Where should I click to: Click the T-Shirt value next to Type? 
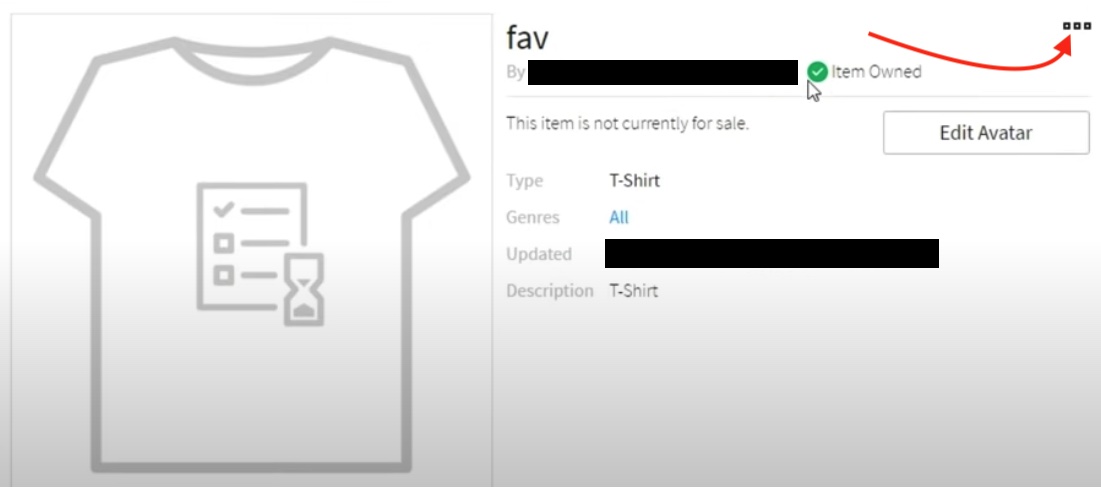click(x=634, y=181)
